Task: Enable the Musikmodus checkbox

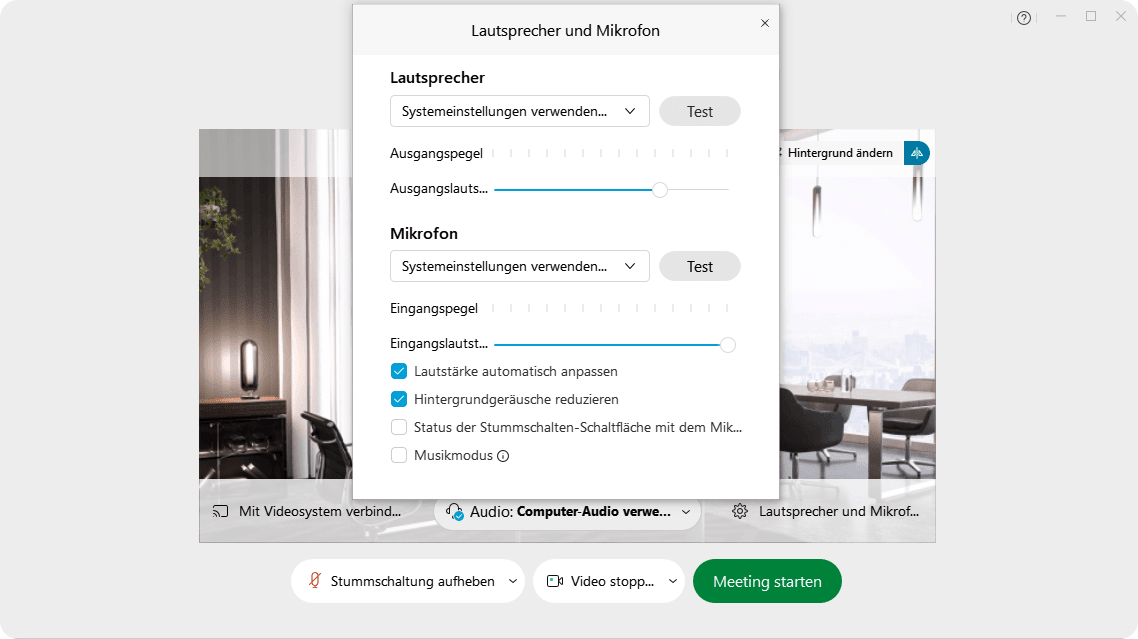Action: (399, 455)
